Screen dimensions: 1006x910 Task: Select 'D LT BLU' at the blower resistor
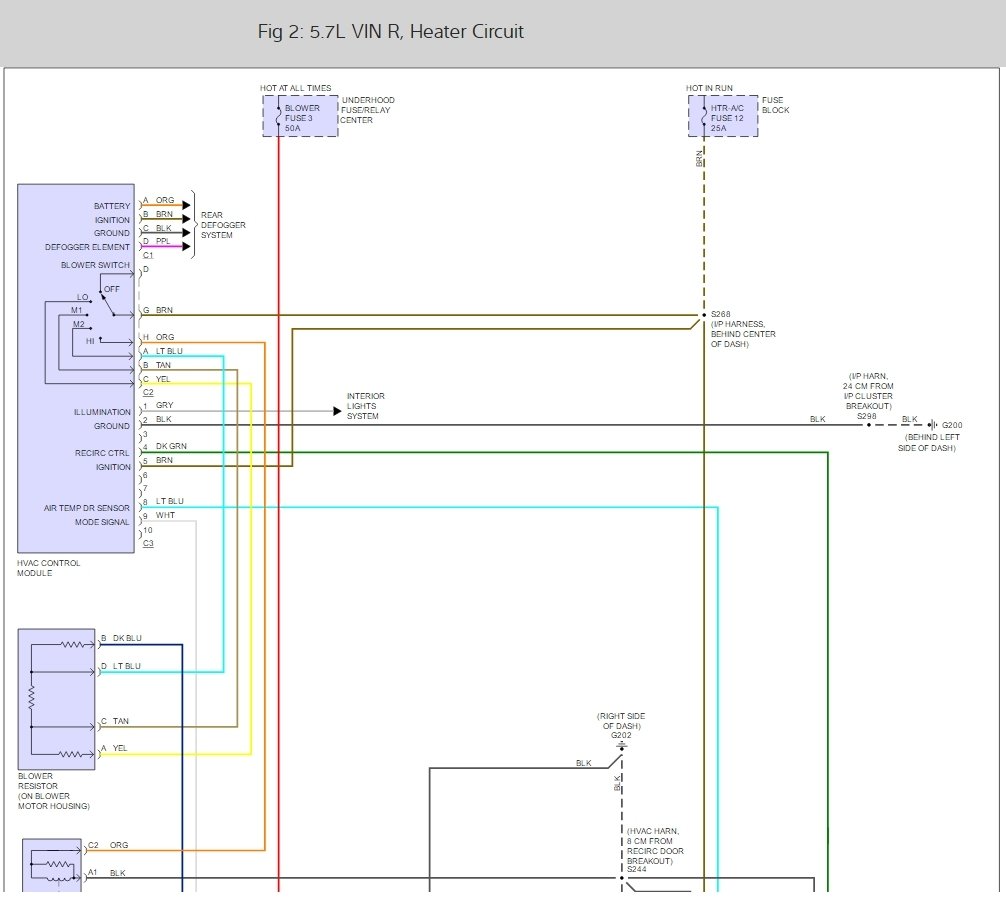(121, 667)
